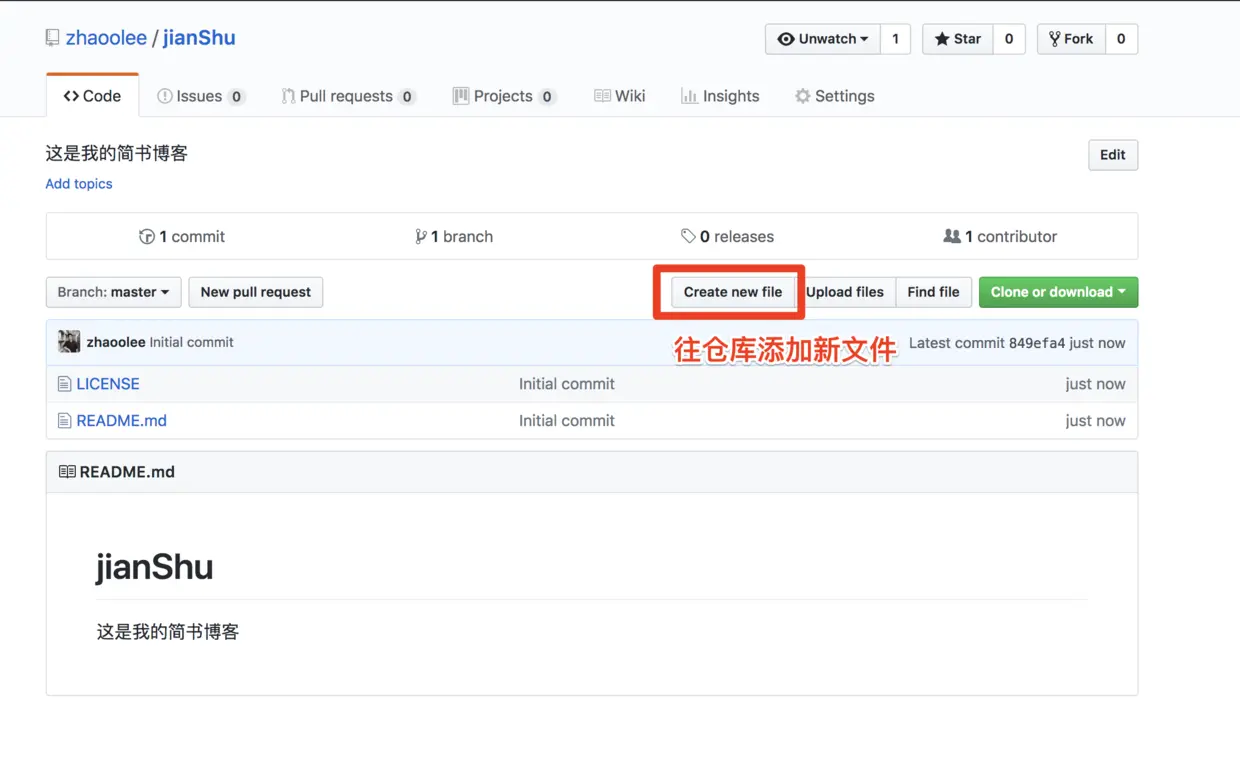Image resolution: width=1240 pixels, height=763 pixels.
Task: Click just now timestamp in README.md row
Action: [x=1095, y=421]
